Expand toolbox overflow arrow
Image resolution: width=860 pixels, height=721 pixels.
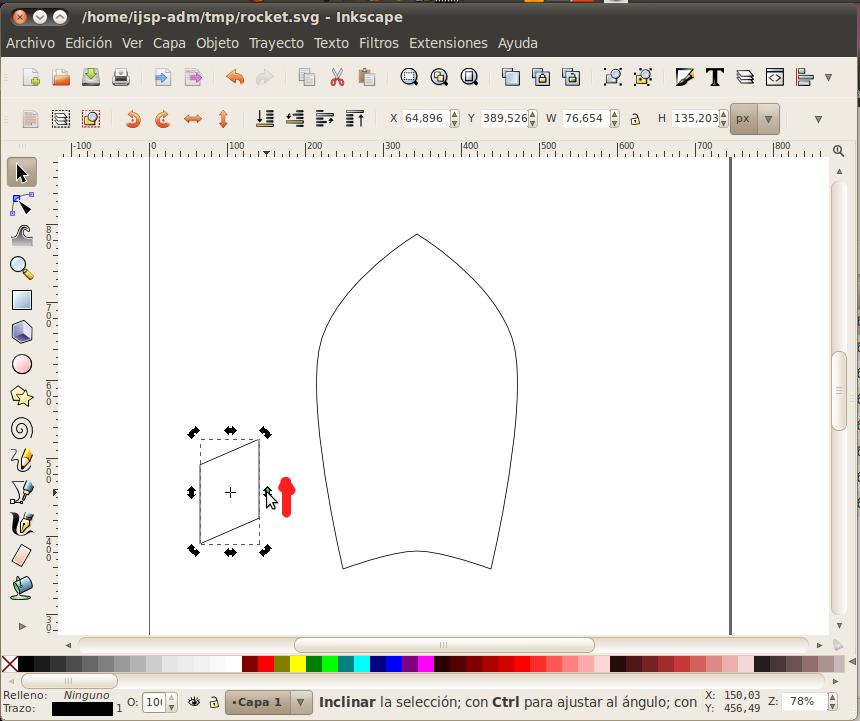[x=22, y=626]
